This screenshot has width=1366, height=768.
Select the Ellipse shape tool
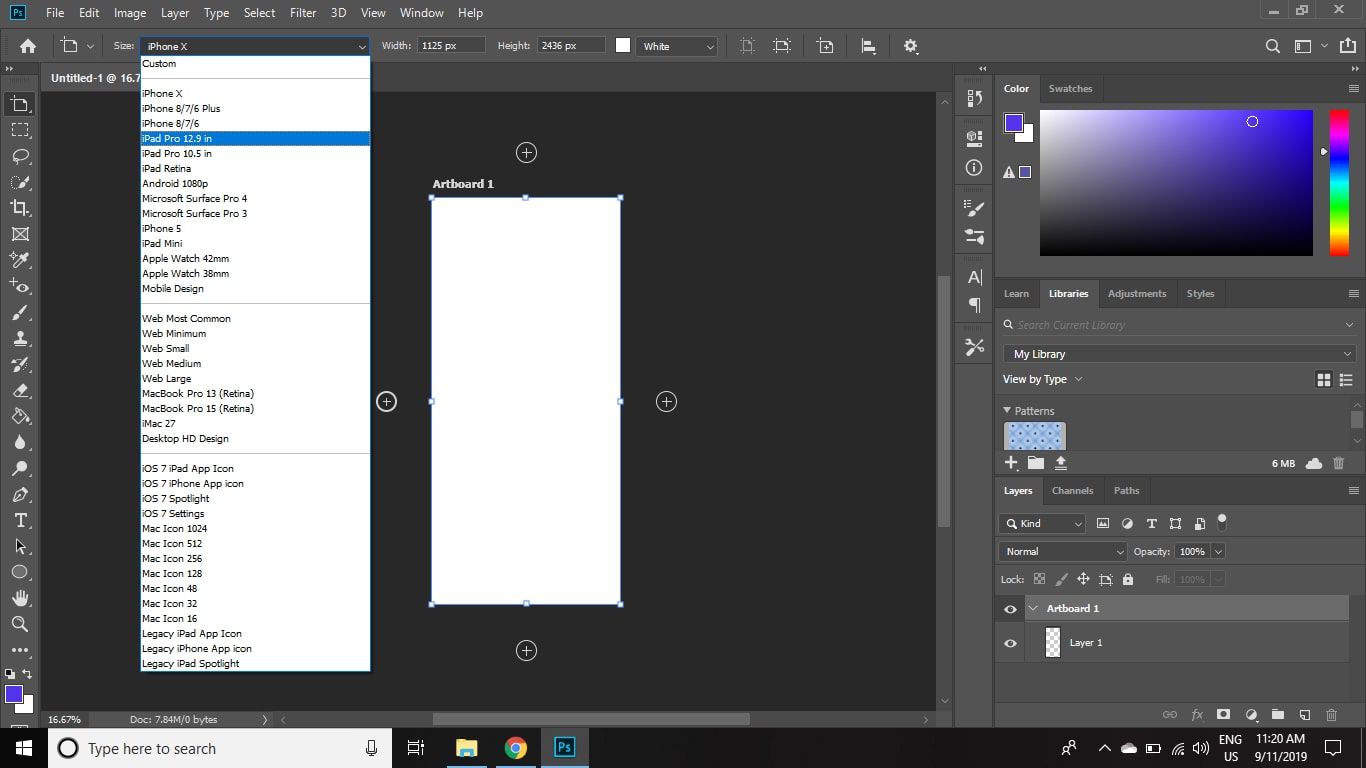(19, 572)
